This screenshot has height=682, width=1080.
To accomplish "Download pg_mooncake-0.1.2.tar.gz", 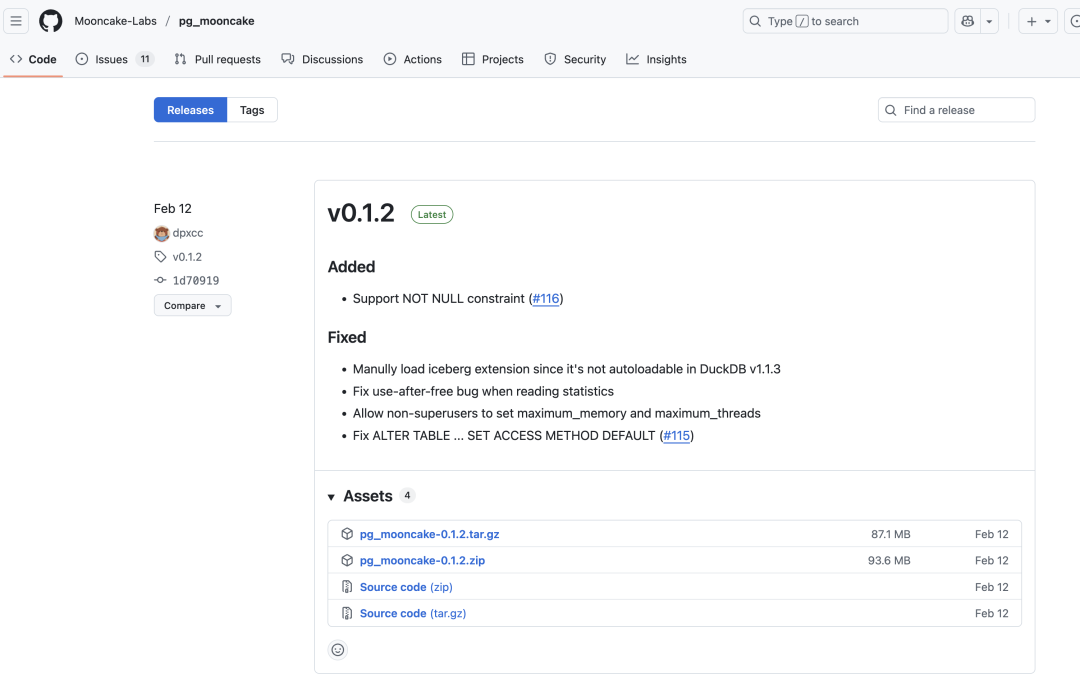I will [x=429, y=534].
